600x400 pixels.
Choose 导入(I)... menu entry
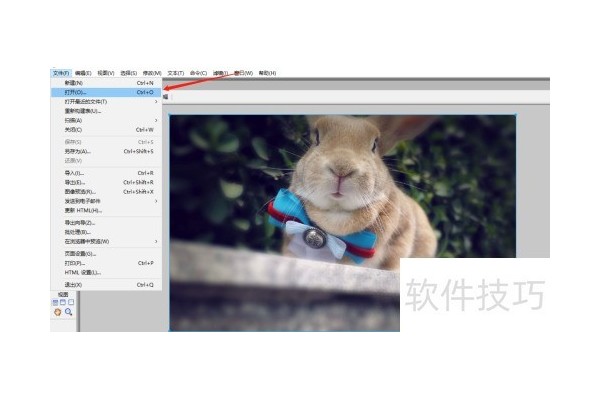click(106, 173)
